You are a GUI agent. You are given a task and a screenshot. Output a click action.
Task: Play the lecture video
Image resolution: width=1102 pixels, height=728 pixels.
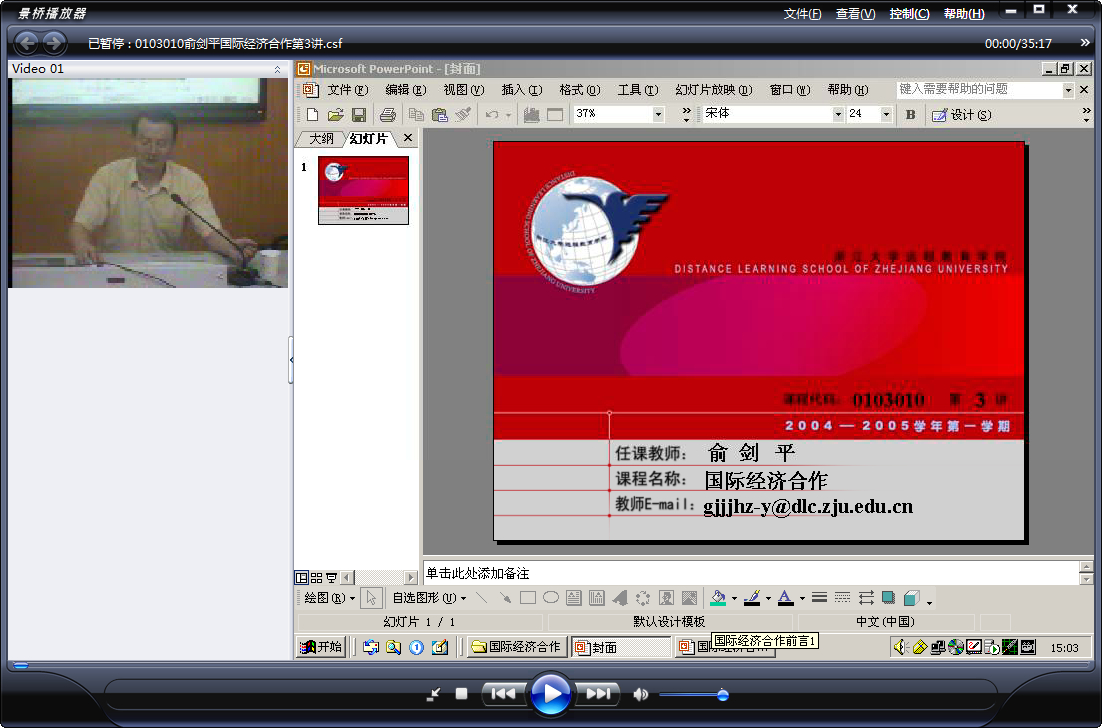(x=550, y=694)
